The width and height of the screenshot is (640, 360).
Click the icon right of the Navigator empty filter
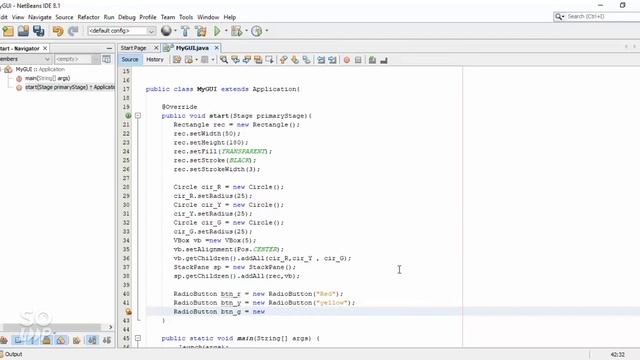click(x=107, y=59)
